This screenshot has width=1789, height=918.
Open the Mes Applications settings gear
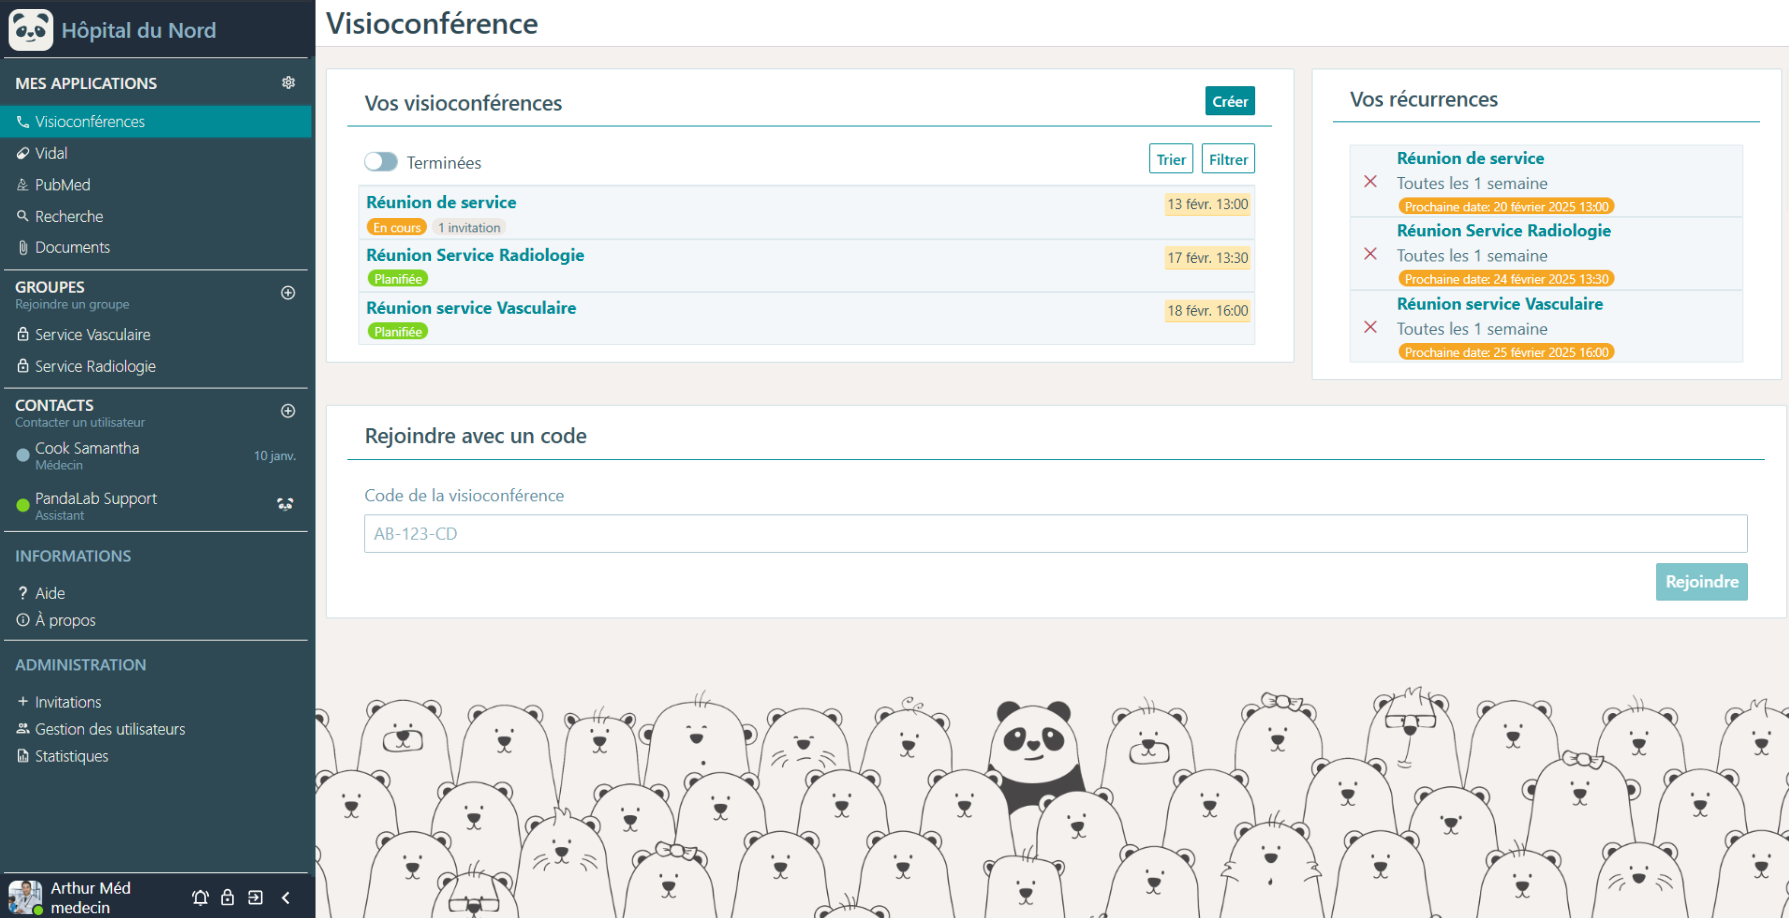point(288,83)
